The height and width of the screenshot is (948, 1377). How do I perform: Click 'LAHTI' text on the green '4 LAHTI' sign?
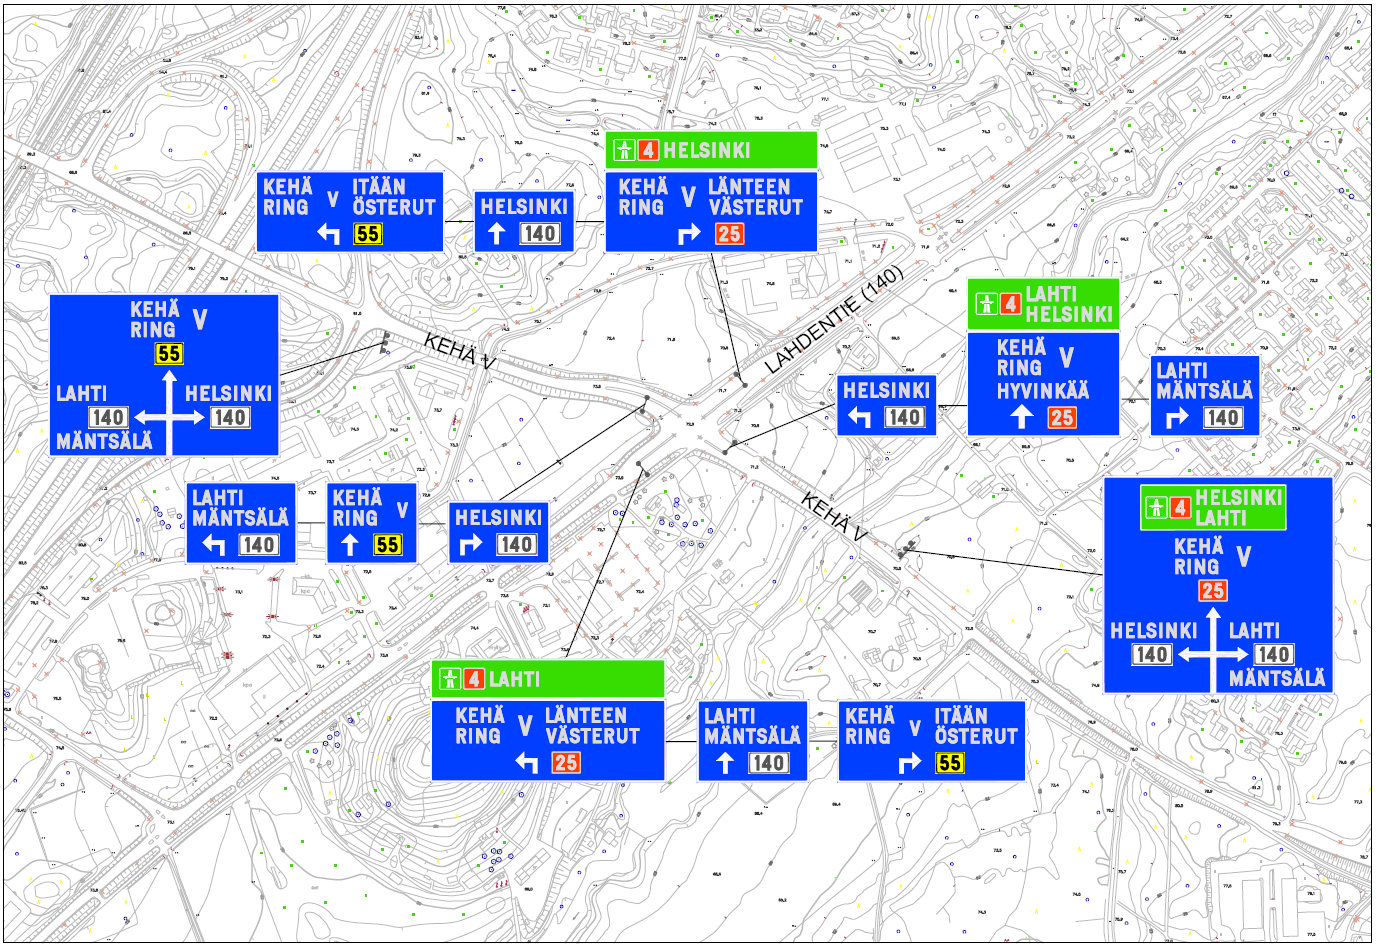(x=514, y=679)
